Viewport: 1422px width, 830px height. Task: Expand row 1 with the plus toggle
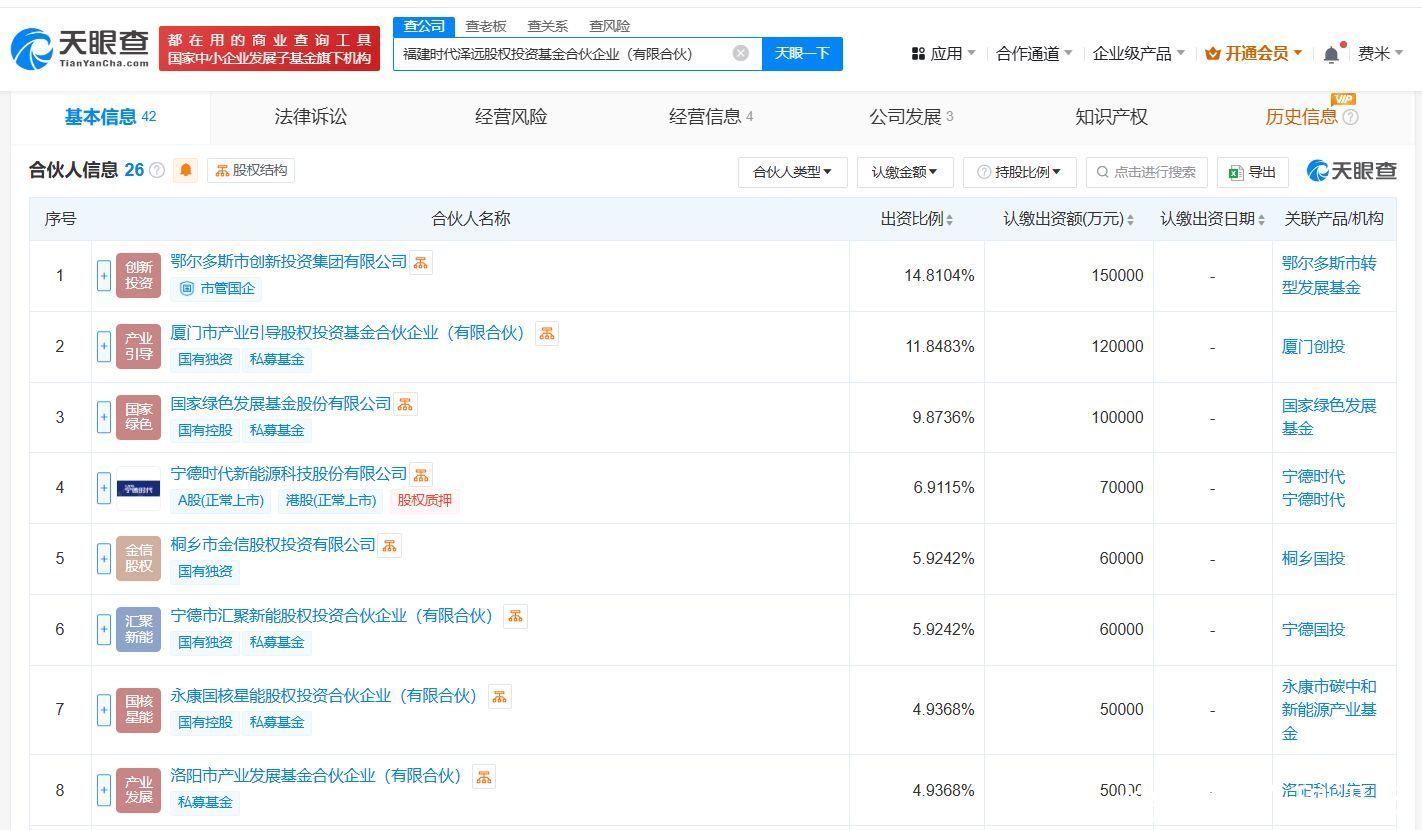click(104, 276)
